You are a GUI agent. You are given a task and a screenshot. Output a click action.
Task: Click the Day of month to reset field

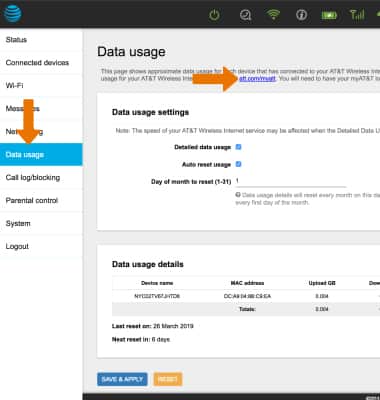click(291, 181)
